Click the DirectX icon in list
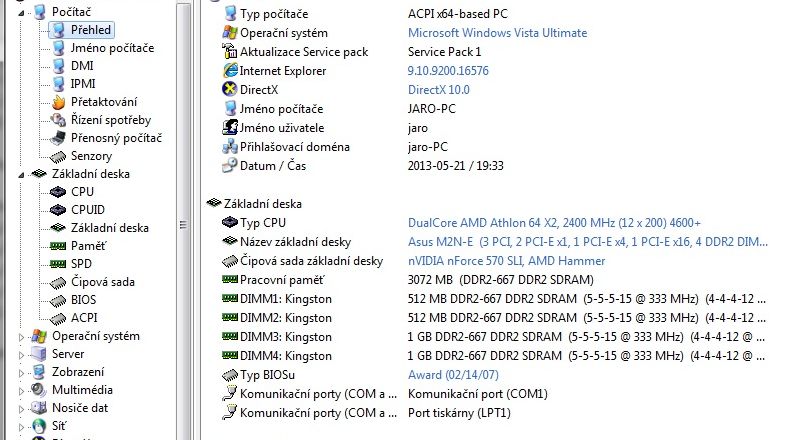The width and height of the screenshot is (798, 440). (x=230, y=90)
